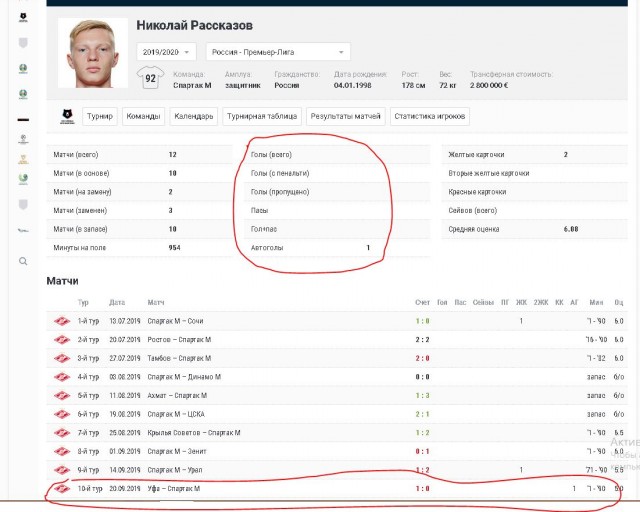Open the Champions League logo in sidebar

(23, 139)
